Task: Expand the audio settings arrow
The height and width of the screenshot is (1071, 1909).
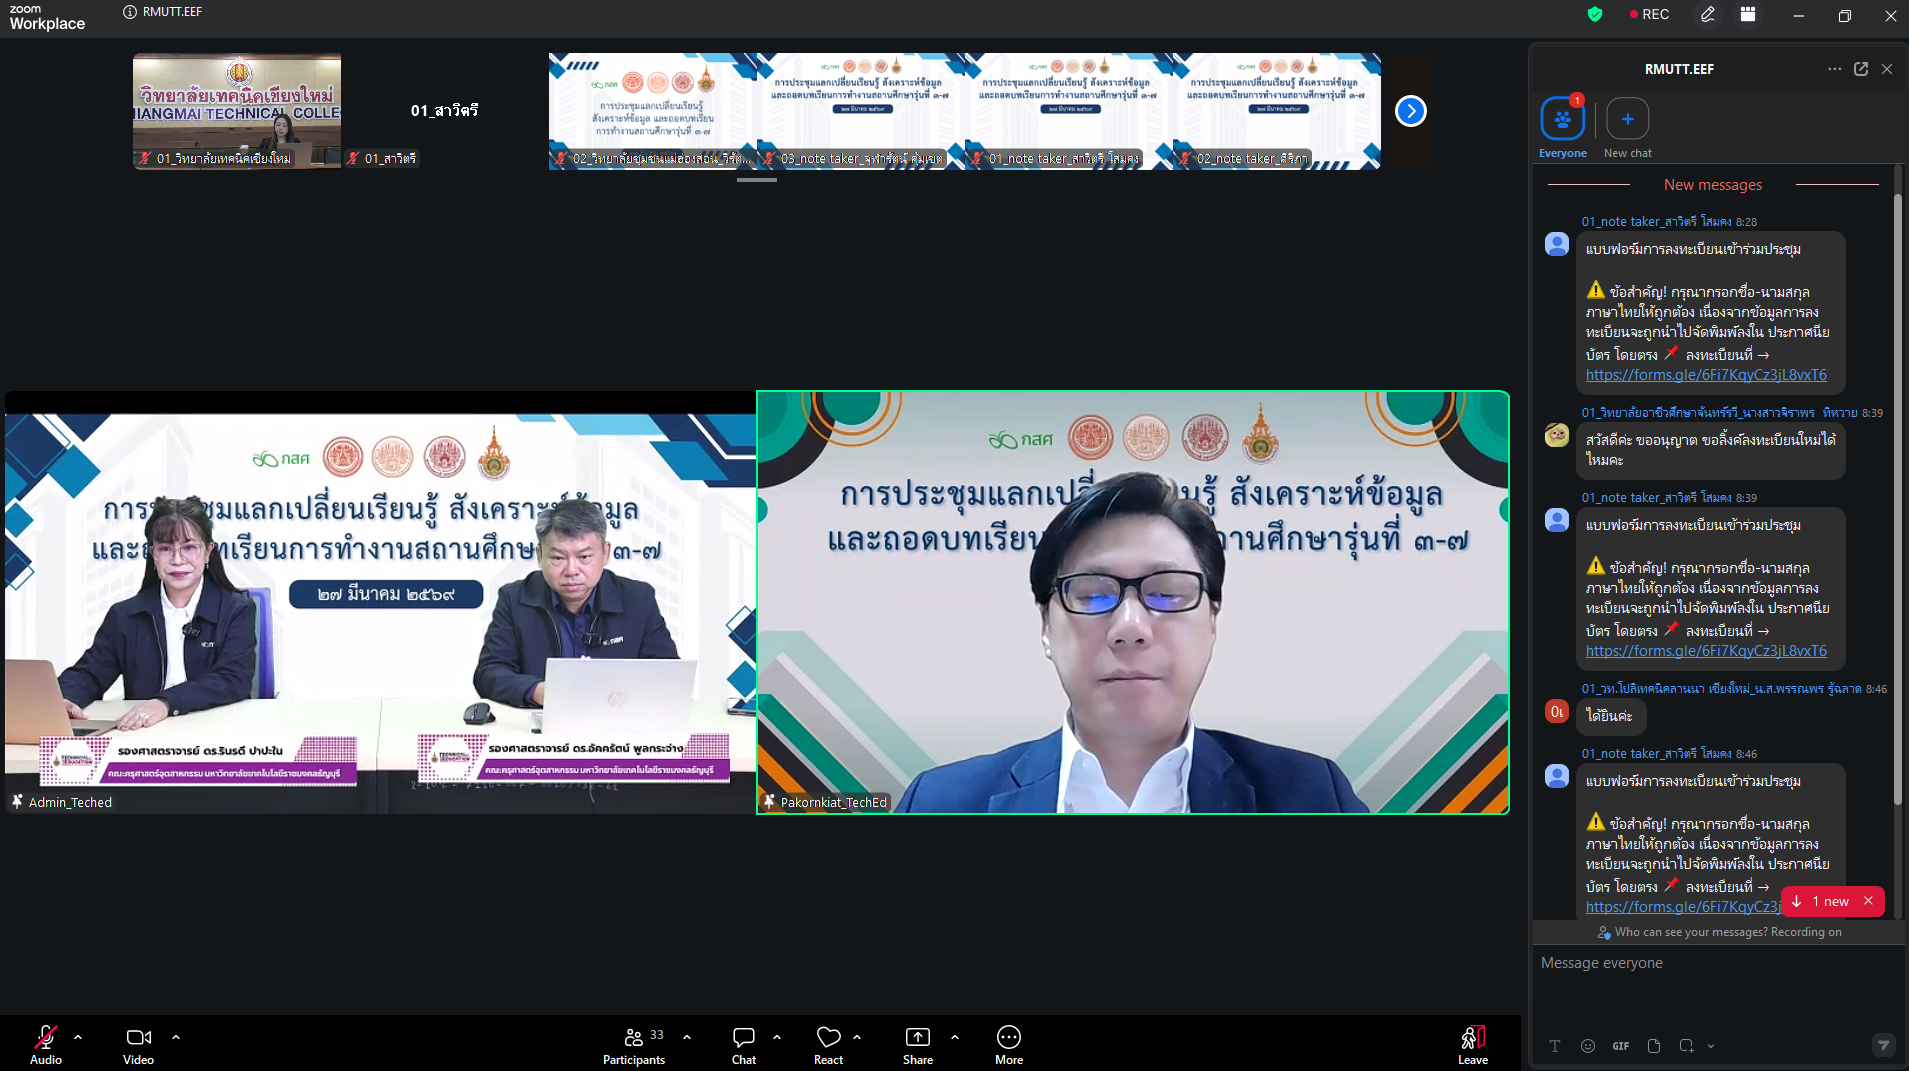Action: [x=78, y=1037]
